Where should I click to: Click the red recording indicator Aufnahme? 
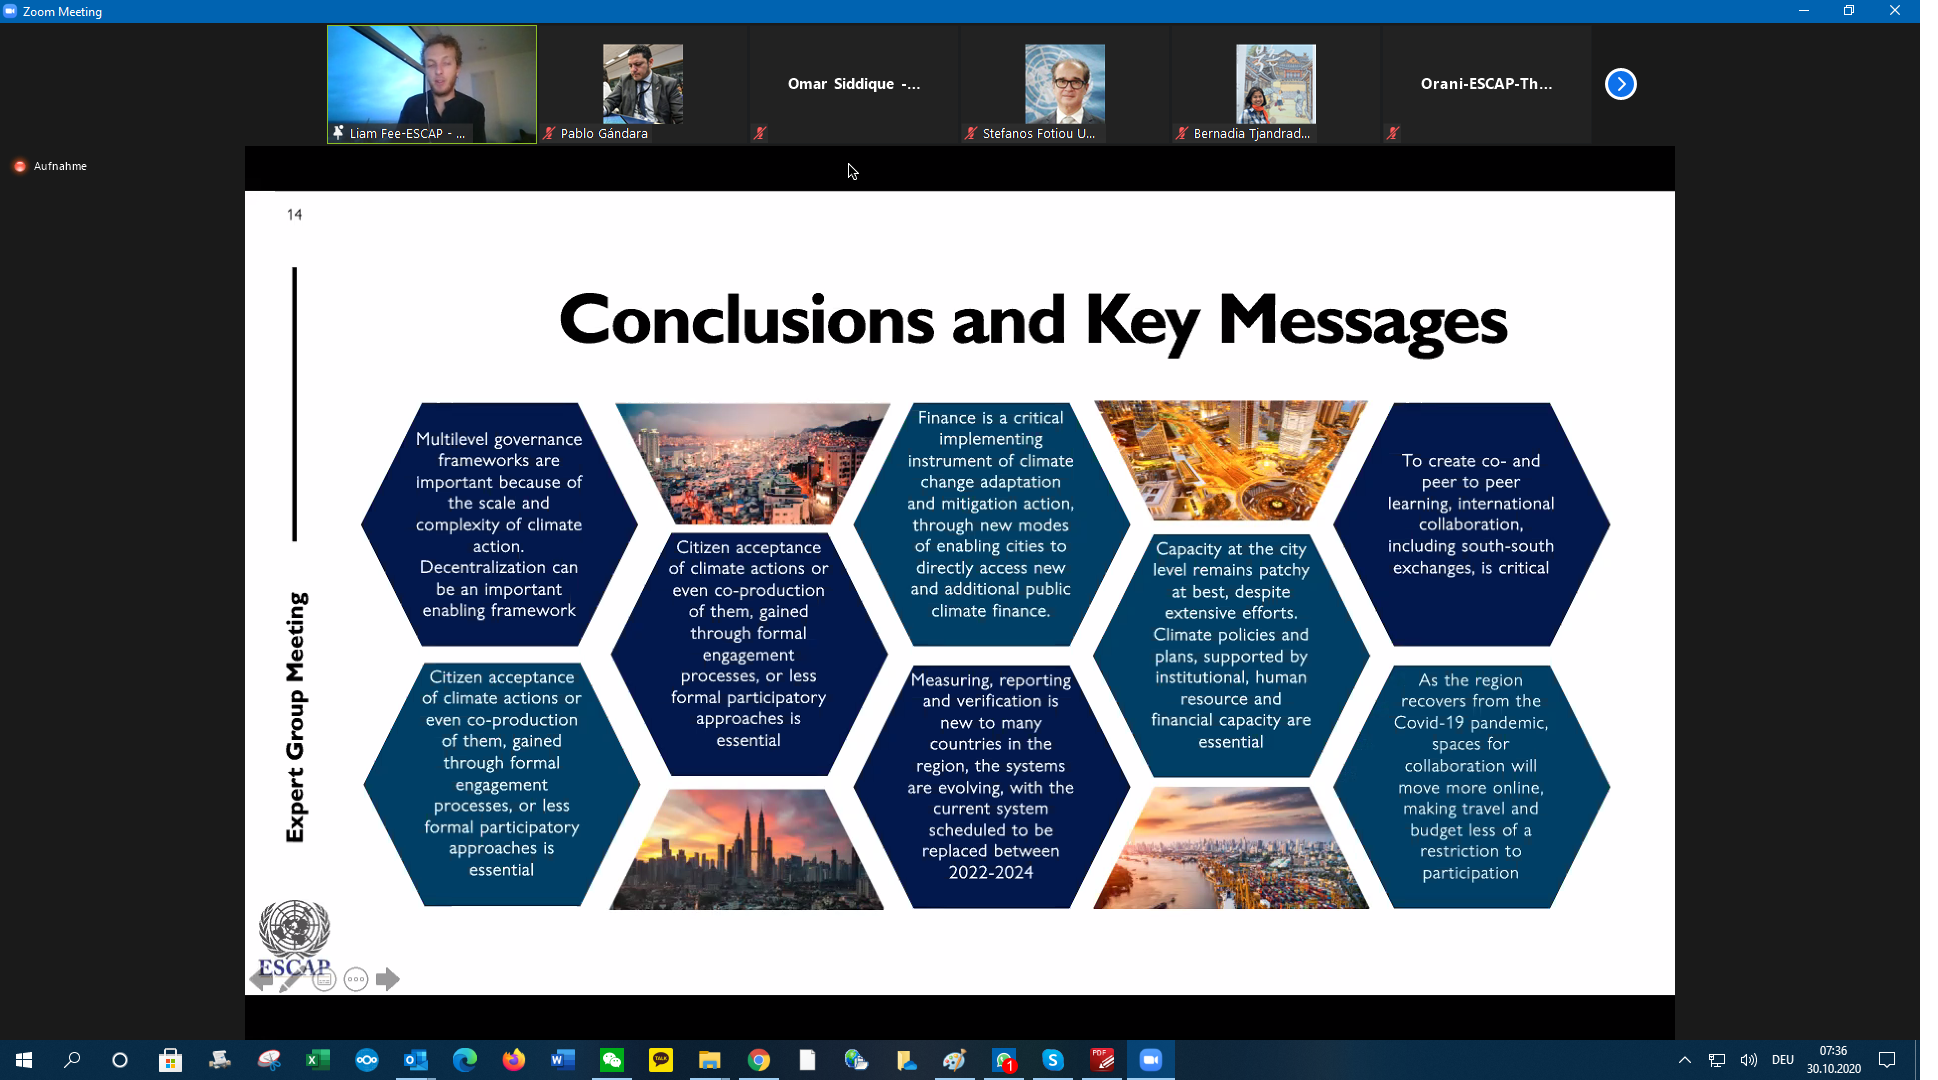tap(20, 166)
